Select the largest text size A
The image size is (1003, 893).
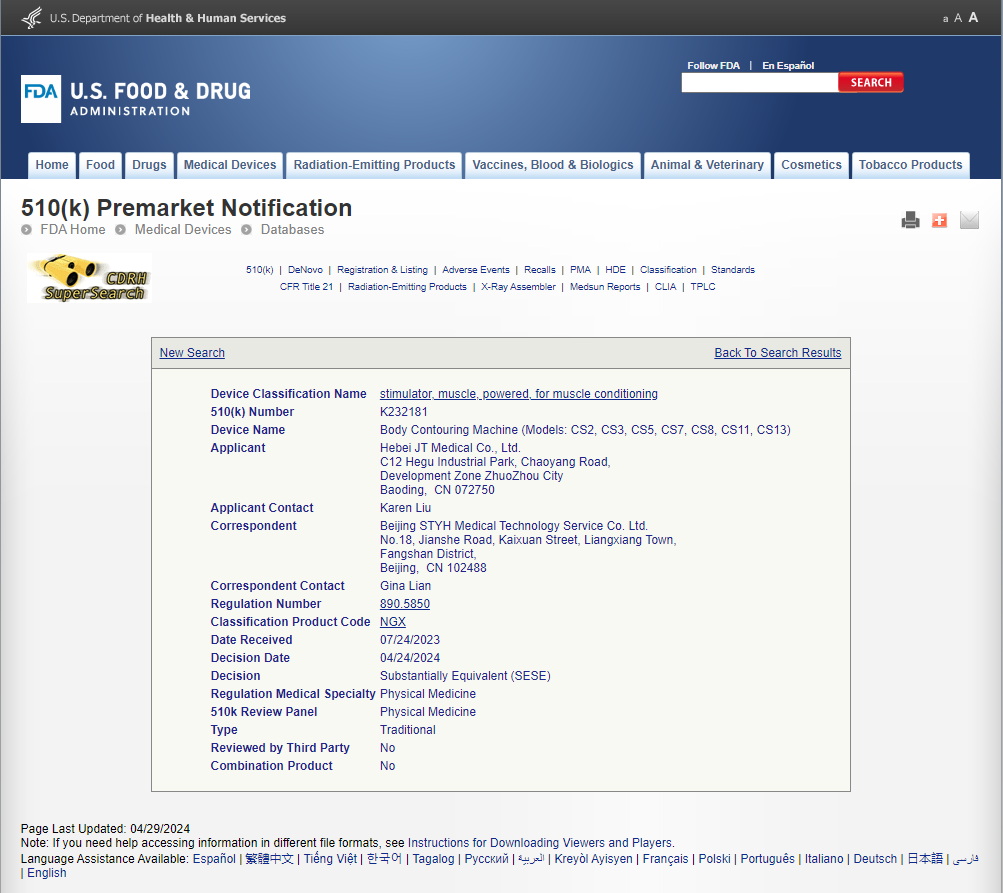[x=973, y=18]
